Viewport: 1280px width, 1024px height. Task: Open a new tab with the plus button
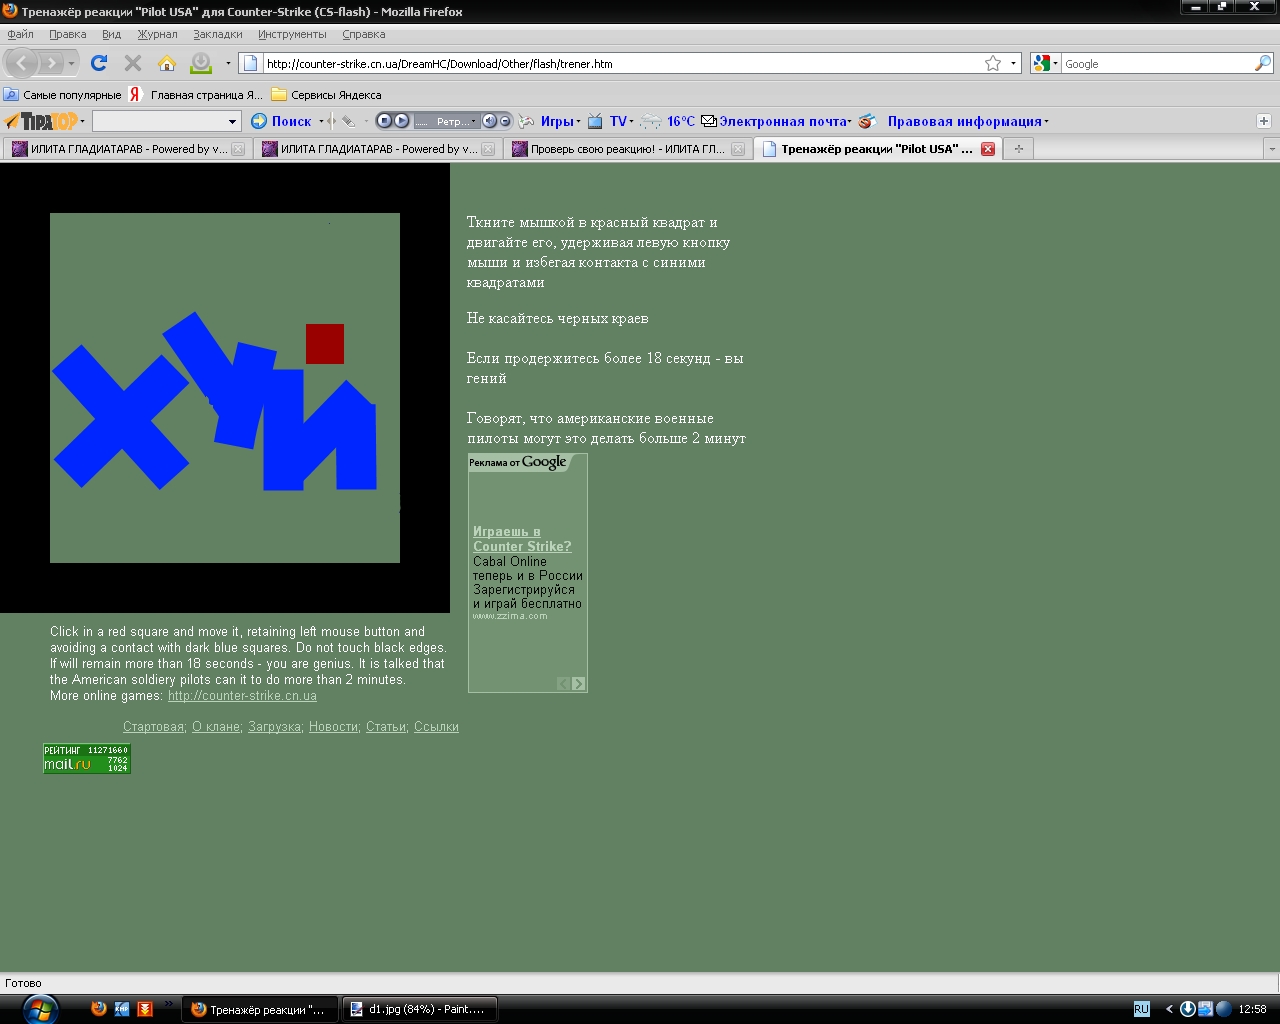[x=1019, y=149]
